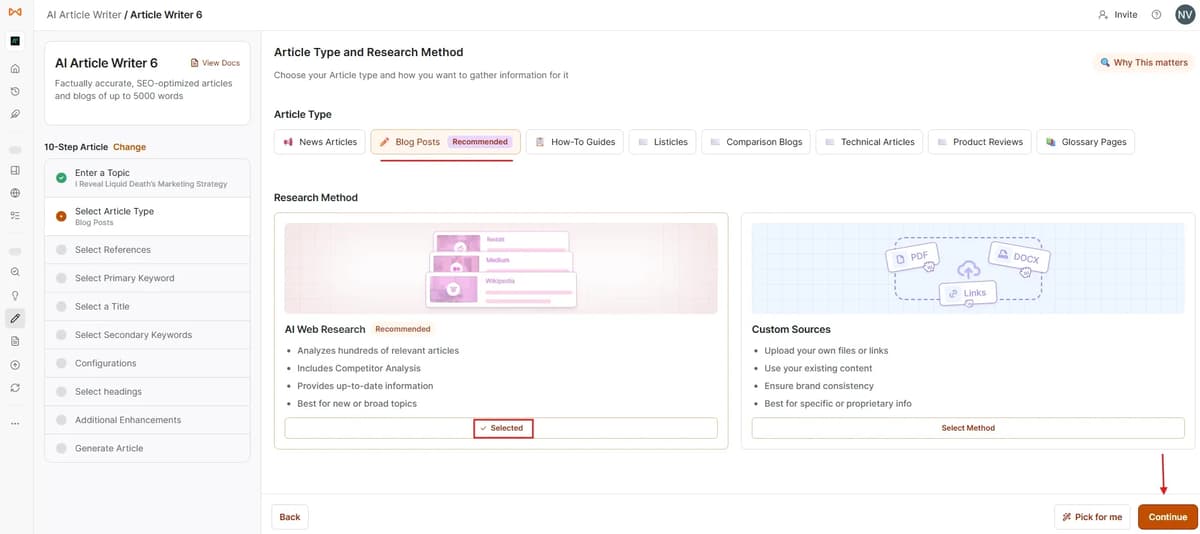Go to the Select References step
Viewport: 1200px width, 534px height.
(147, 250)
